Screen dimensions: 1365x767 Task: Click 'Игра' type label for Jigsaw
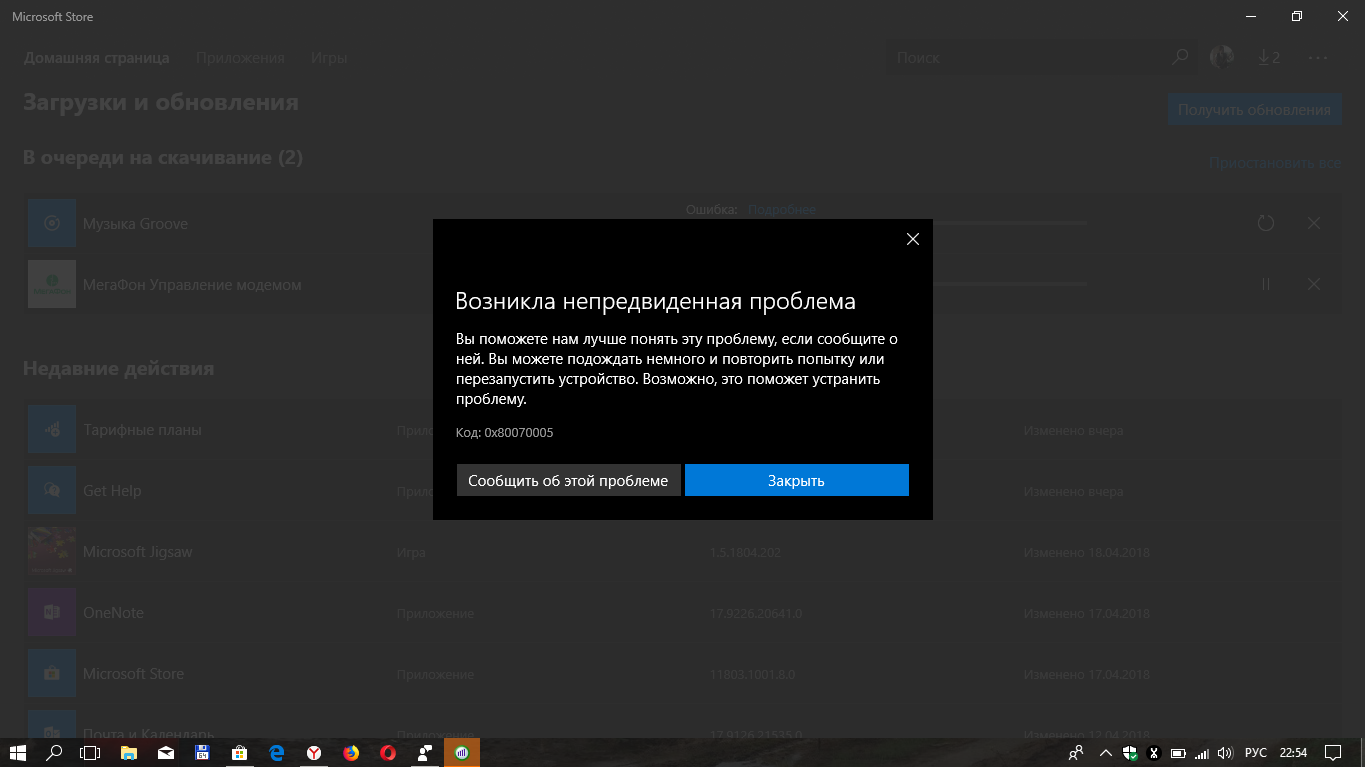(411, 552)
